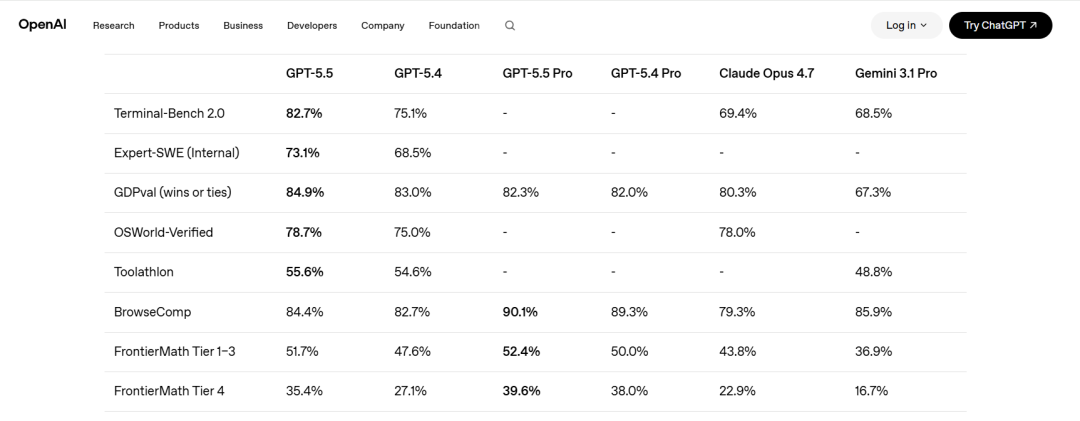Click the Gemini 3.1 Pro column header
This screenshot has width=1080, height=421.
[896, 73]
